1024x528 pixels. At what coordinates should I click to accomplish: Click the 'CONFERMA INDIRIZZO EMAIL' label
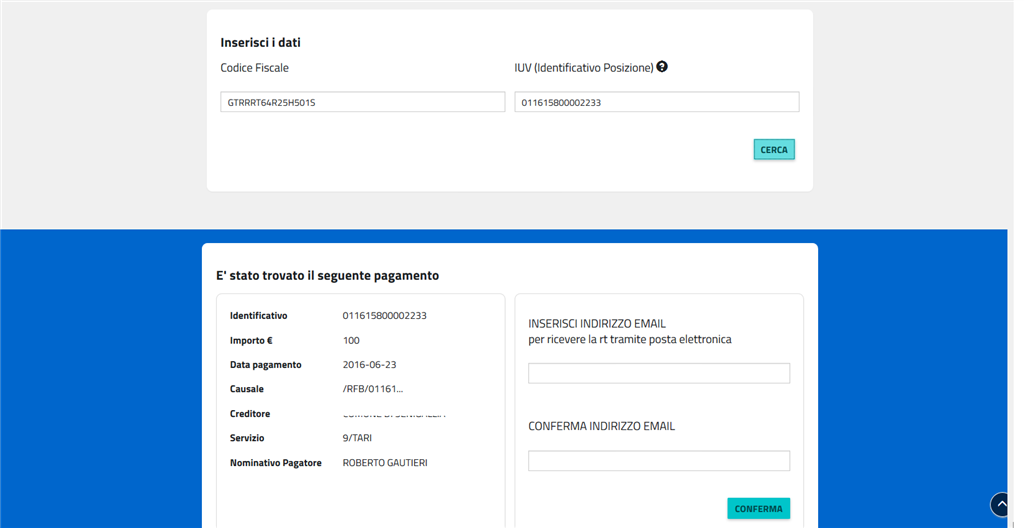pyautogui.click(x=601, y=426)
